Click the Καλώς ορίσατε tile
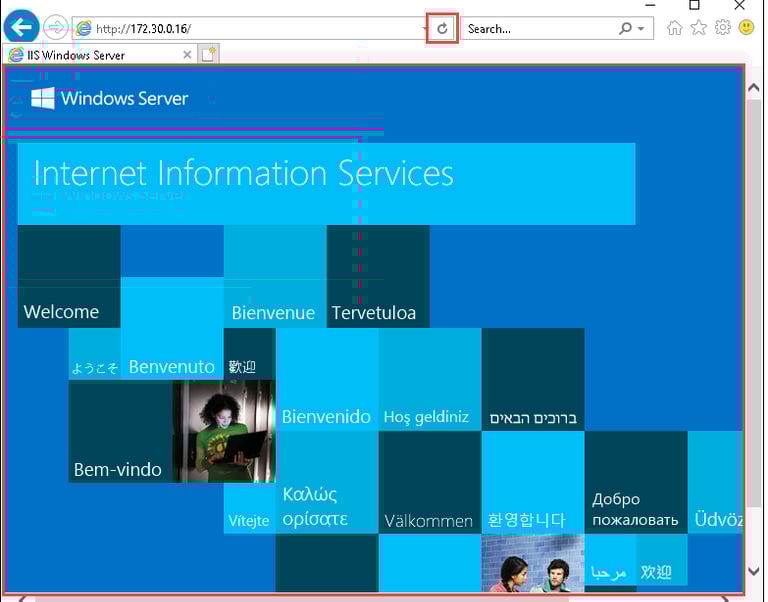 pos(327,482)
